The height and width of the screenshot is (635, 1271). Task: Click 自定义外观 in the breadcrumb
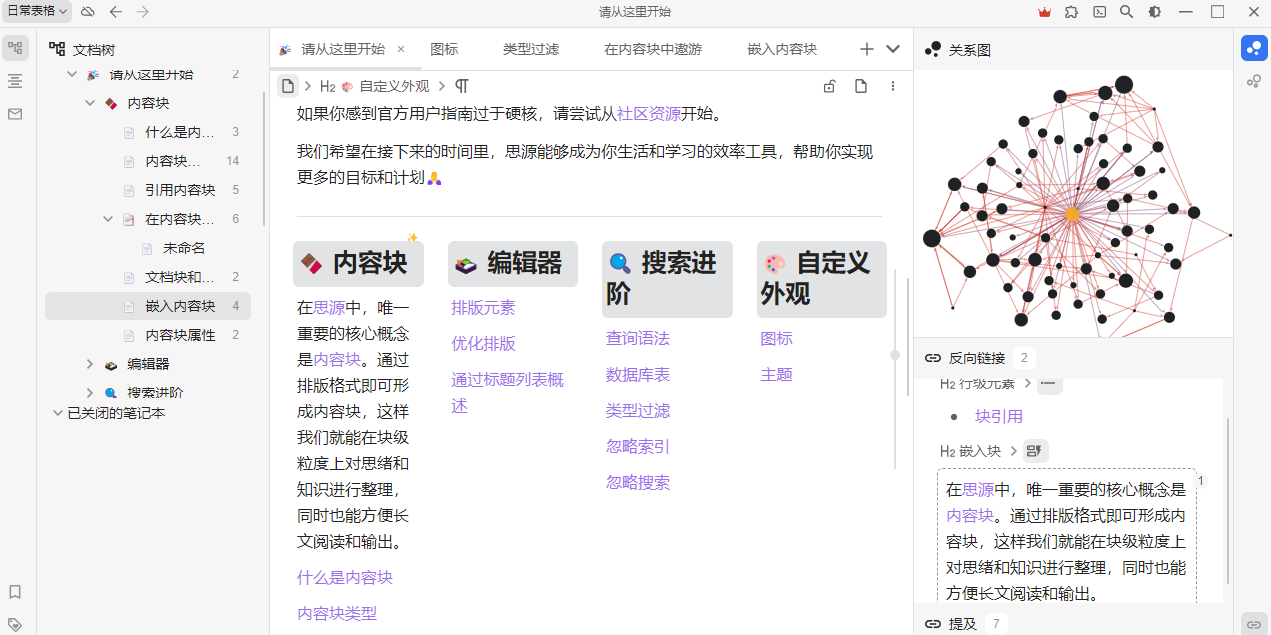click(x=394, y=86)
